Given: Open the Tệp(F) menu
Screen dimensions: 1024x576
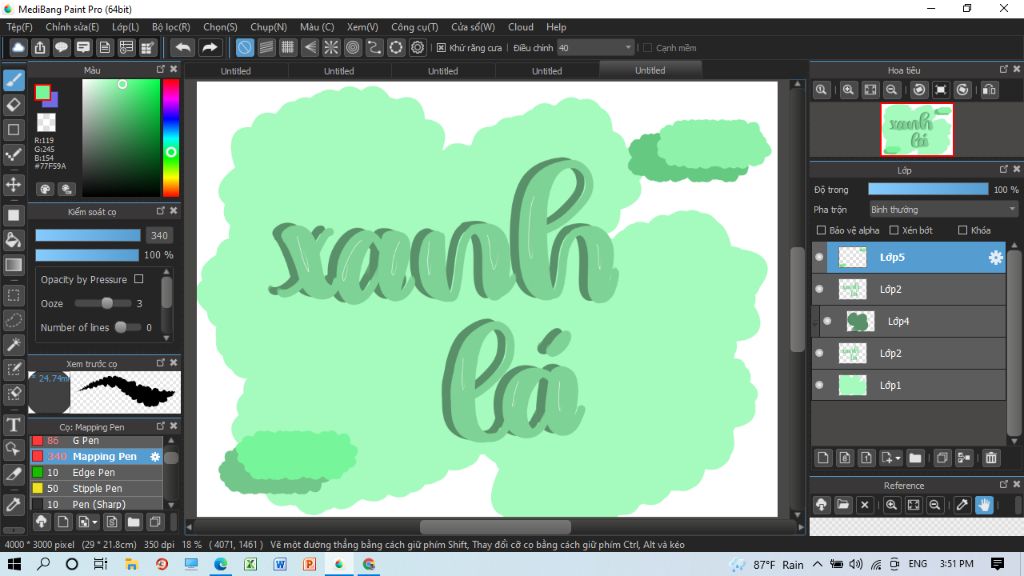Looking at the screenshot, I should point(20,27).
